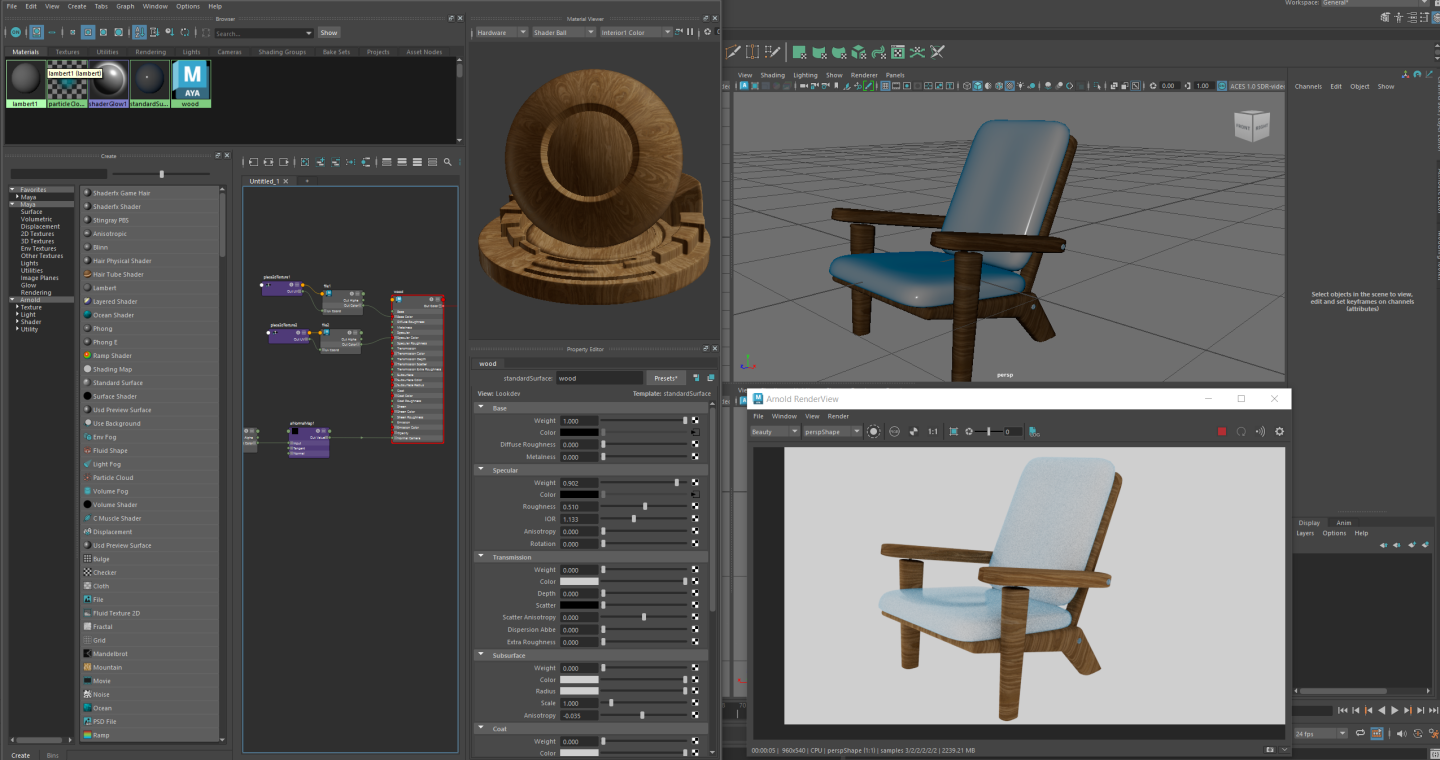Switch to the Shading Groups tab
1440x760 pixels.
pyautogui.click(x=282, y=52)
